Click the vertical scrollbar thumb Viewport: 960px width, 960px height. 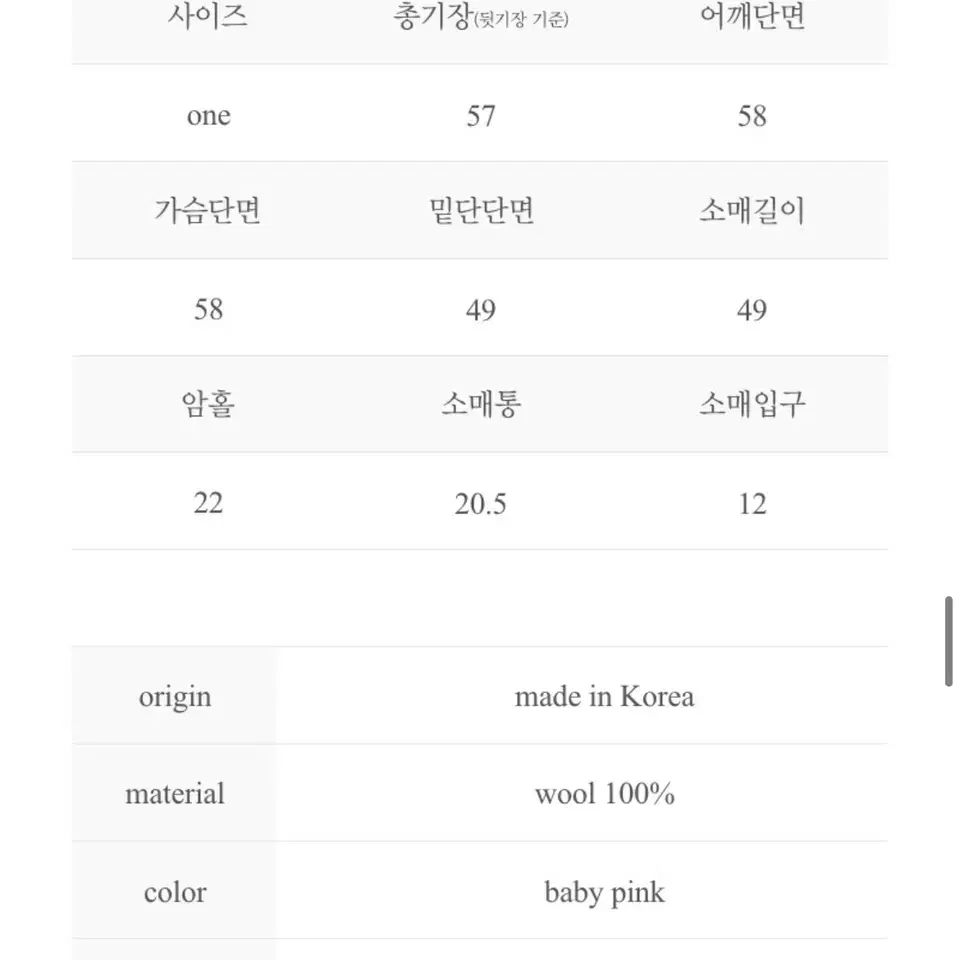point(948,641)
